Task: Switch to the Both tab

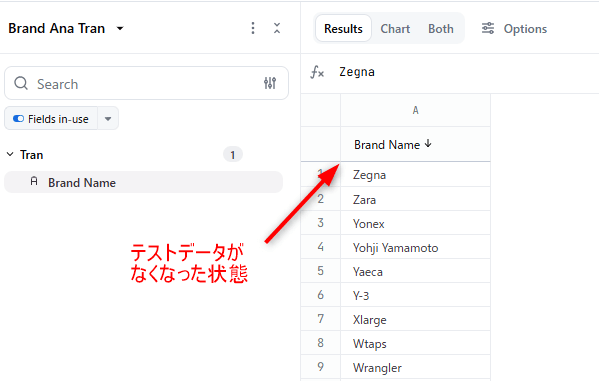Action: coord(440,29)
